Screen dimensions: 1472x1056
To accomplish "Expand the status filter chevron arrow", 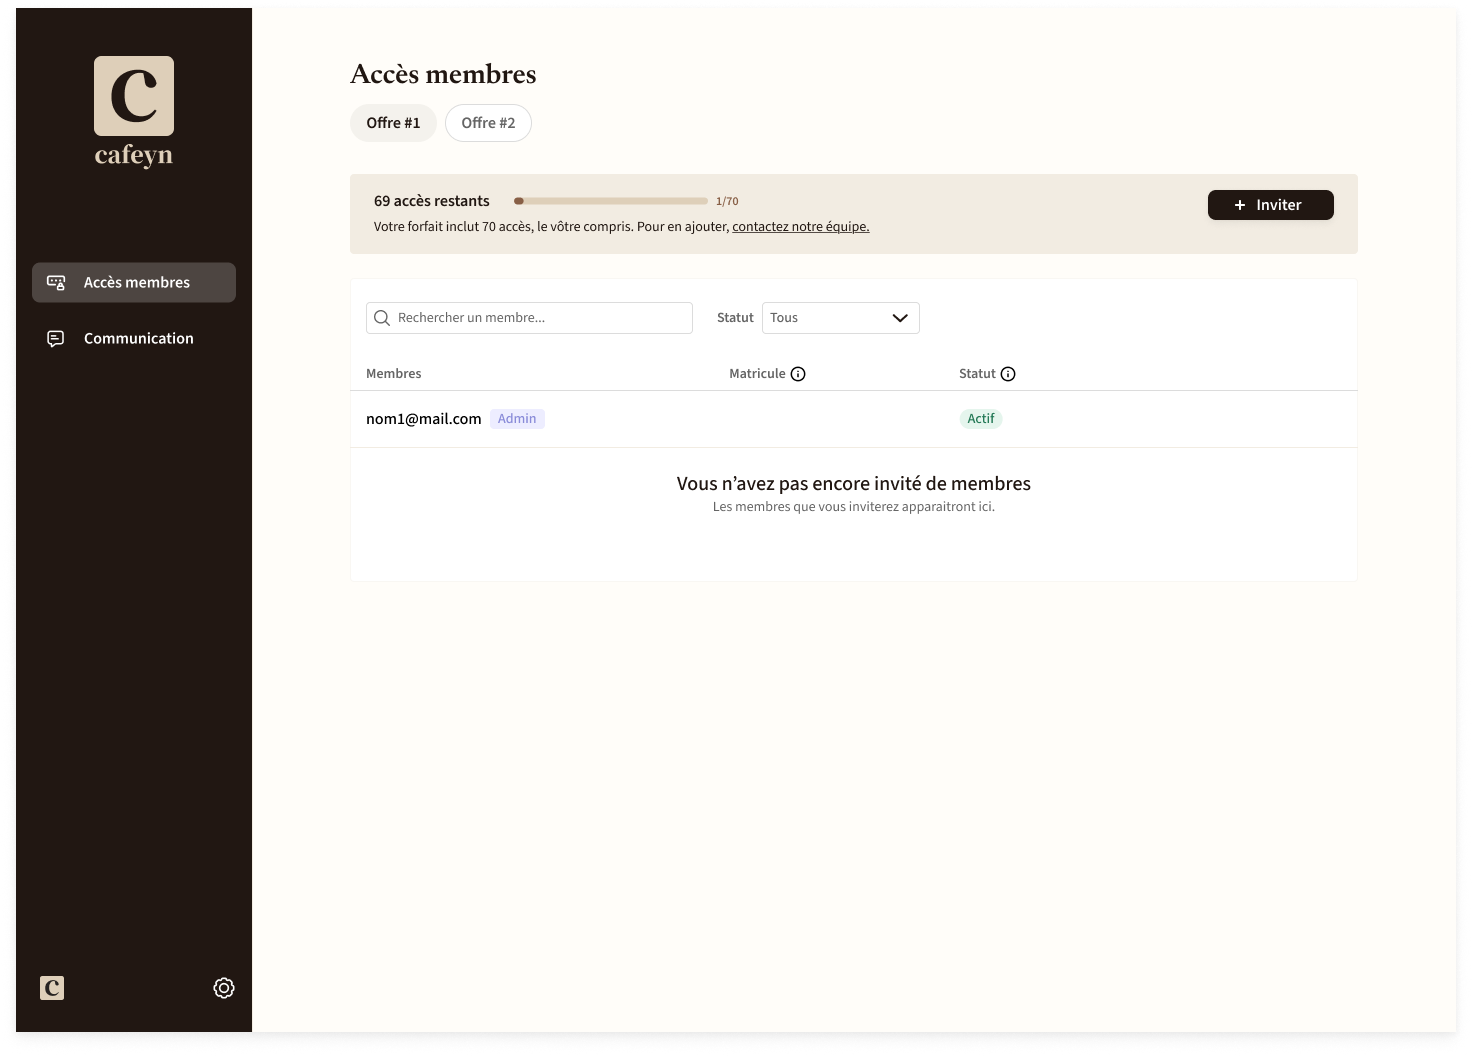I will 900,318.
